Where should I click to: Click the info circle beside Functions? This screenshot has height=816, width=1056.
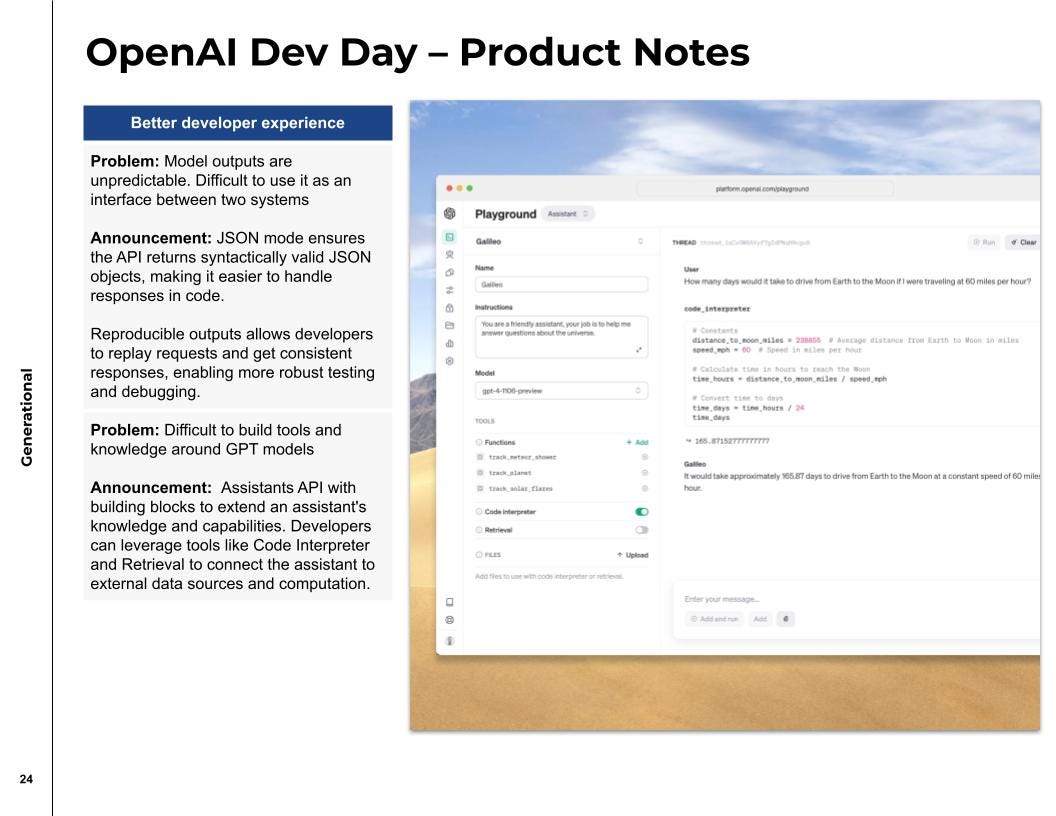point(479,442)
